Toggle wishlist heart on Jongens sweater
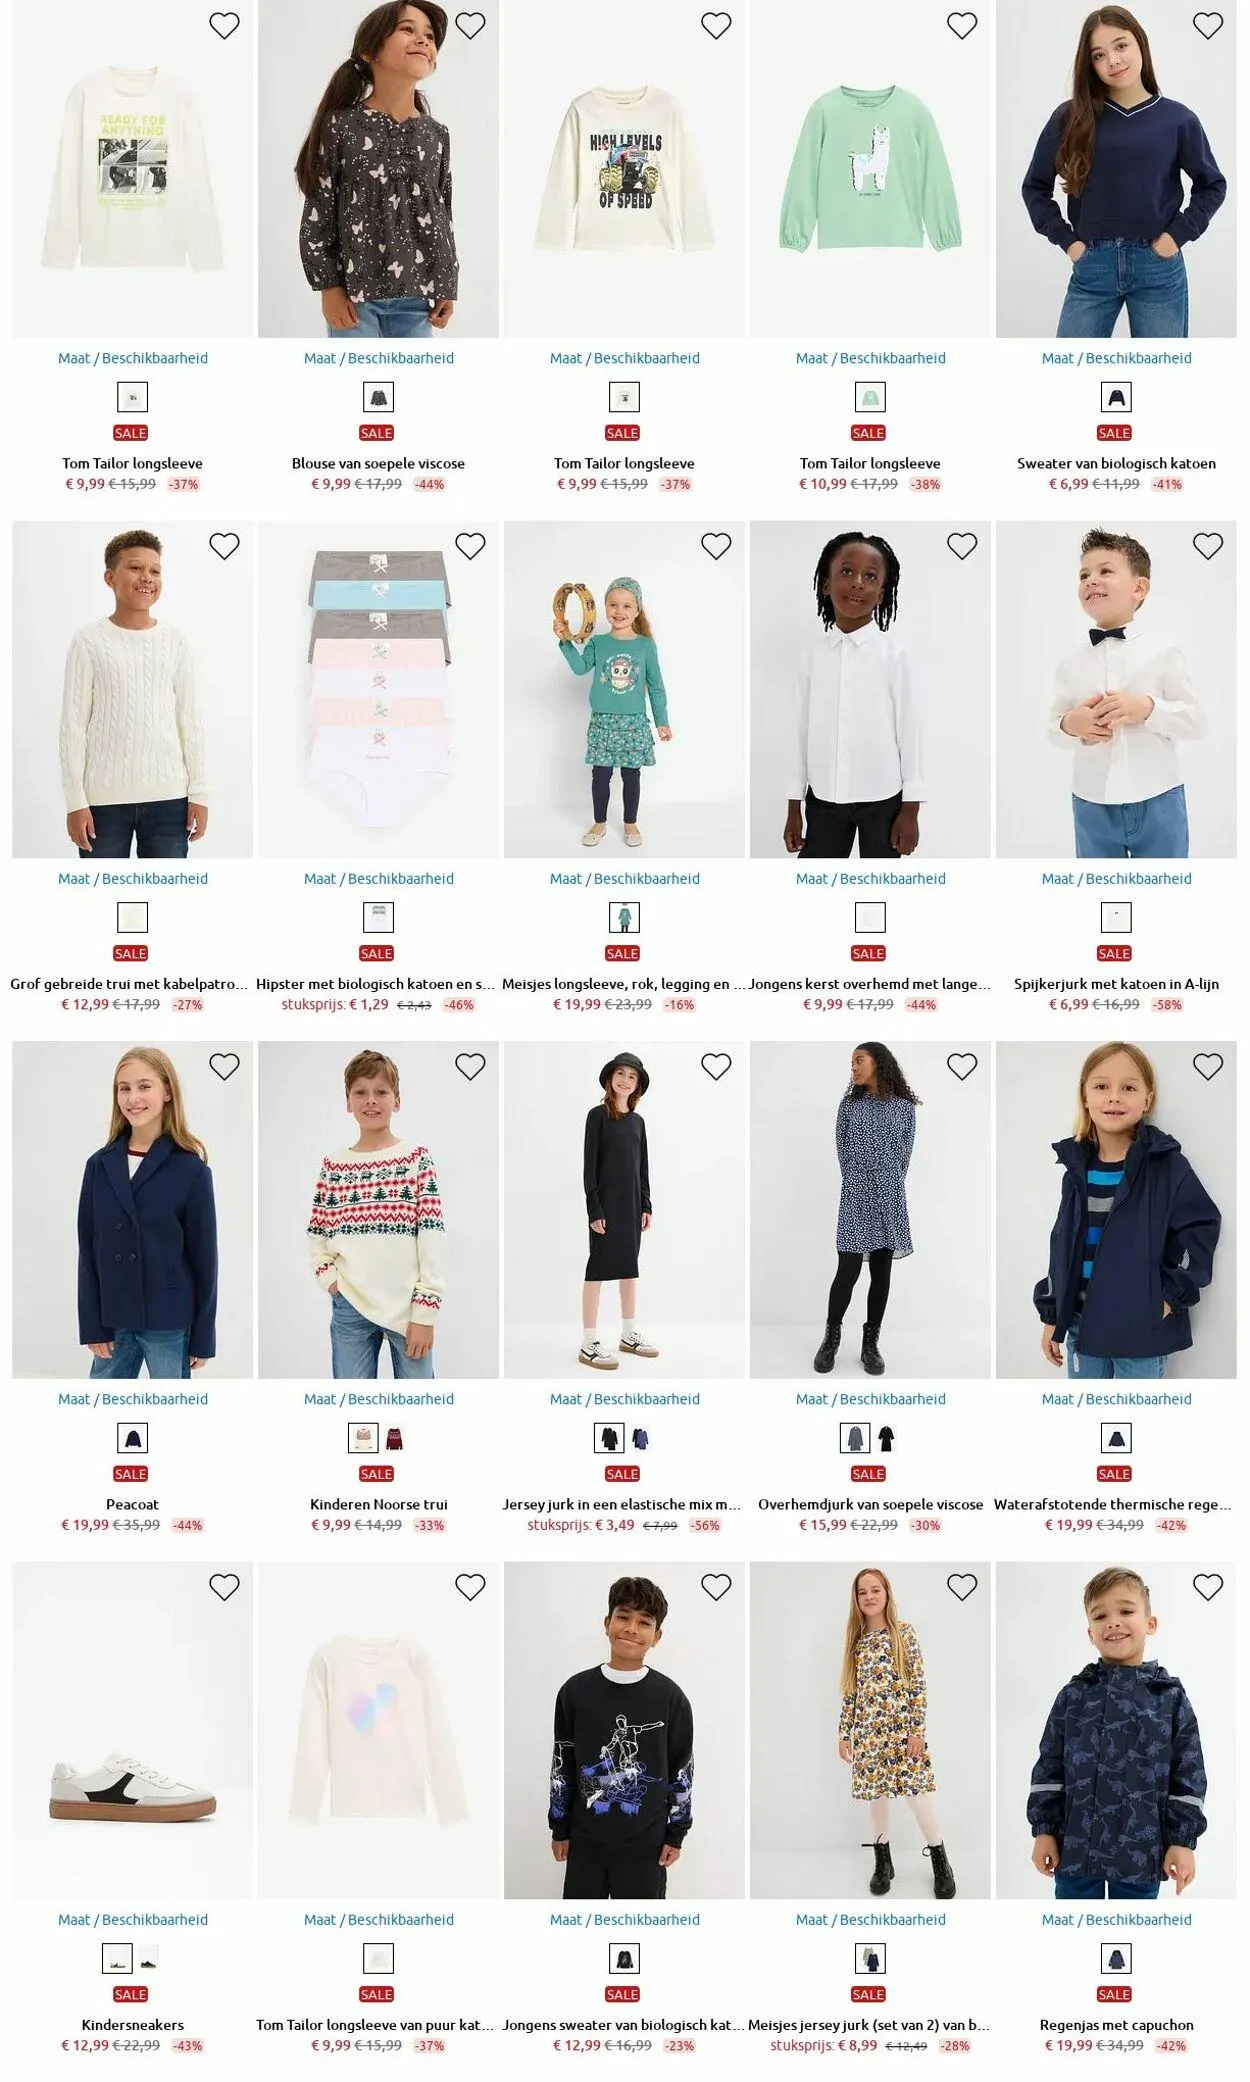Screen dimensions: 1250x2082 (716, 1587)
